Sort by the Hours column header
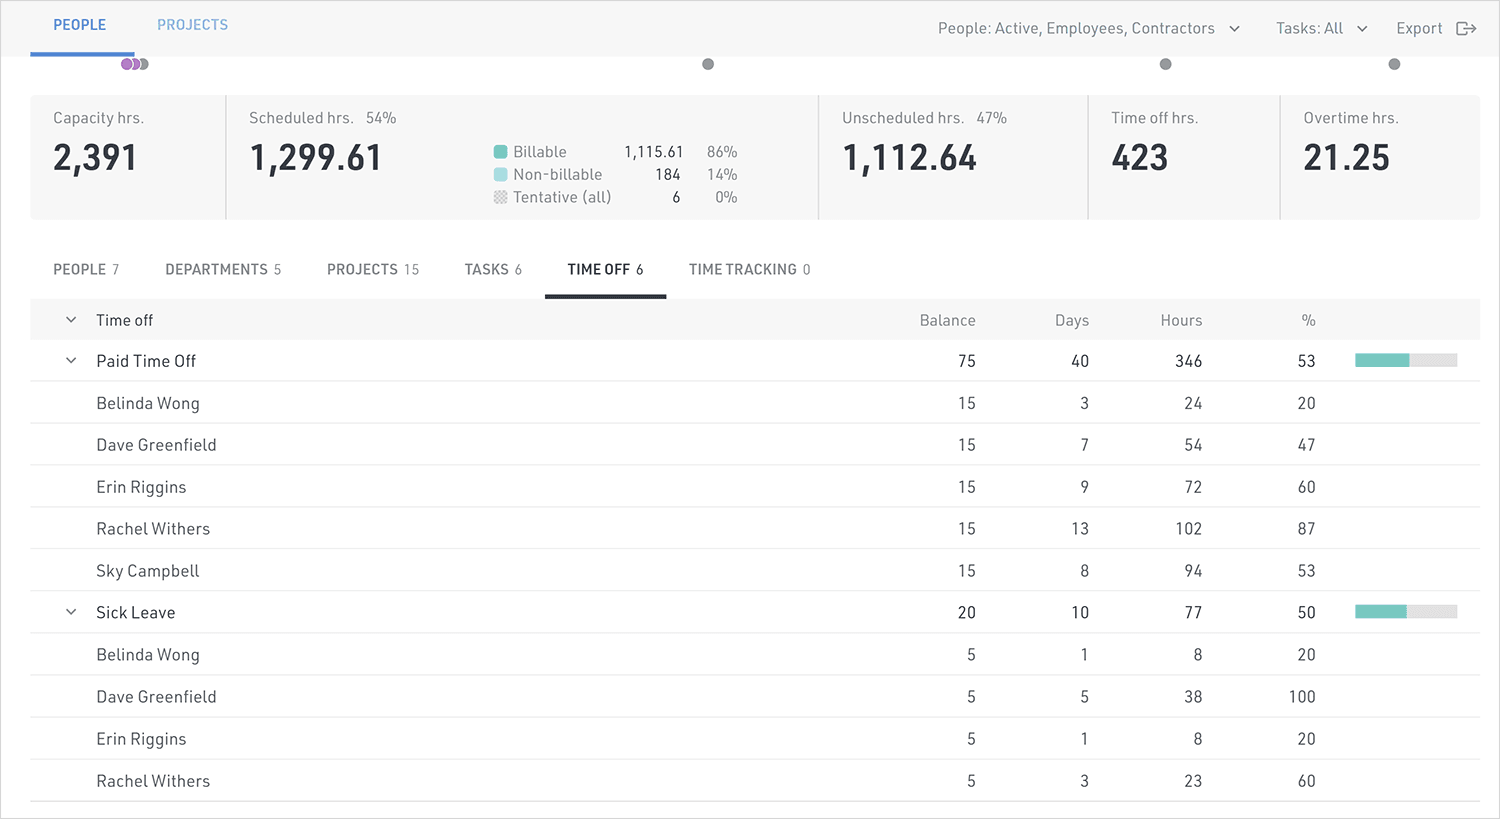1500x819 pixels. click(x=1181, y=320)
